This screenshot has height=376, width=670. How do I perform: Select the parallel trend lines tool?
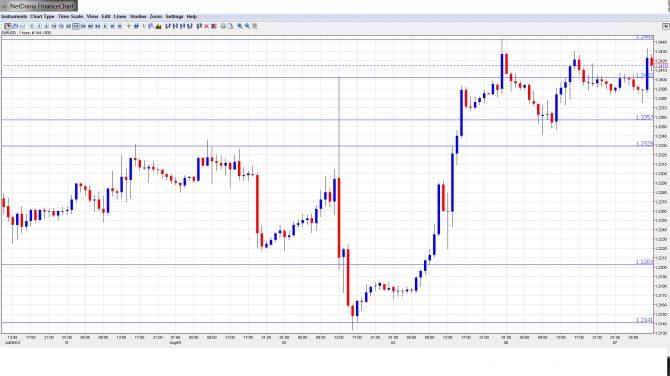[x=136, y=26]
